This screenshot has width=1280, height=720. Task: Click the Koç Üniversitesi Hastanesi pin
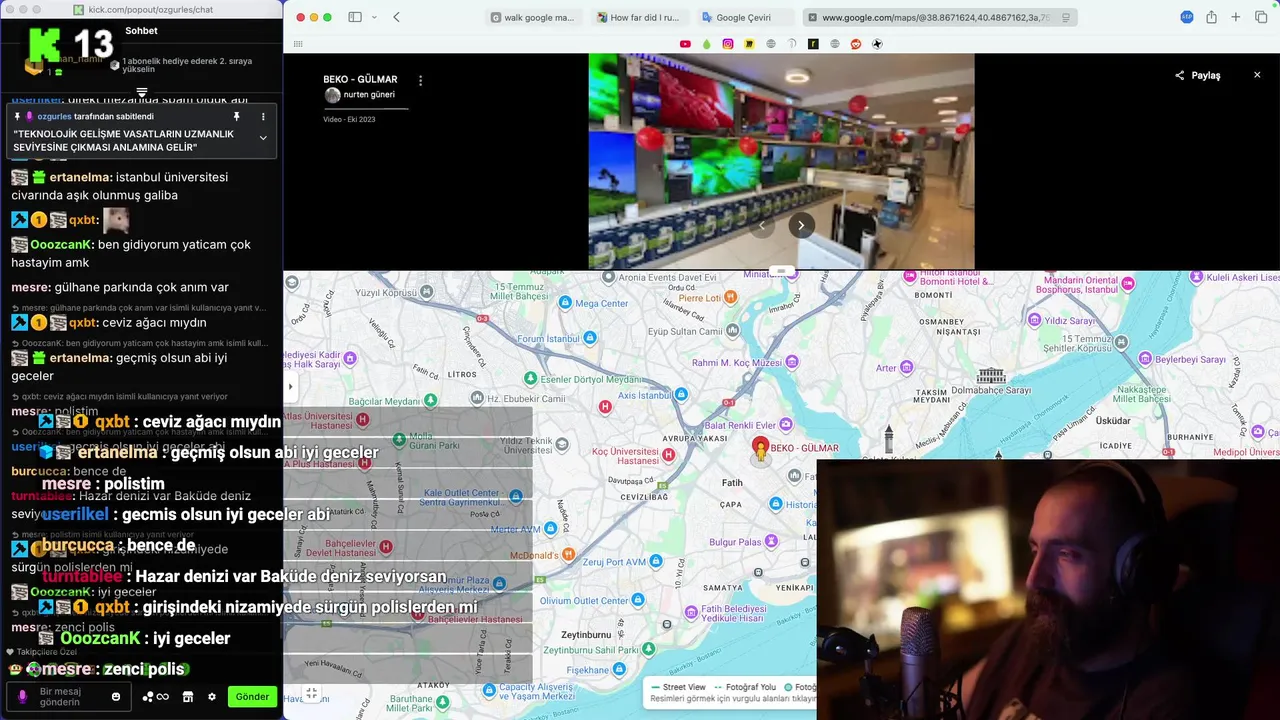pyautogui.click(x=669, y=455)
